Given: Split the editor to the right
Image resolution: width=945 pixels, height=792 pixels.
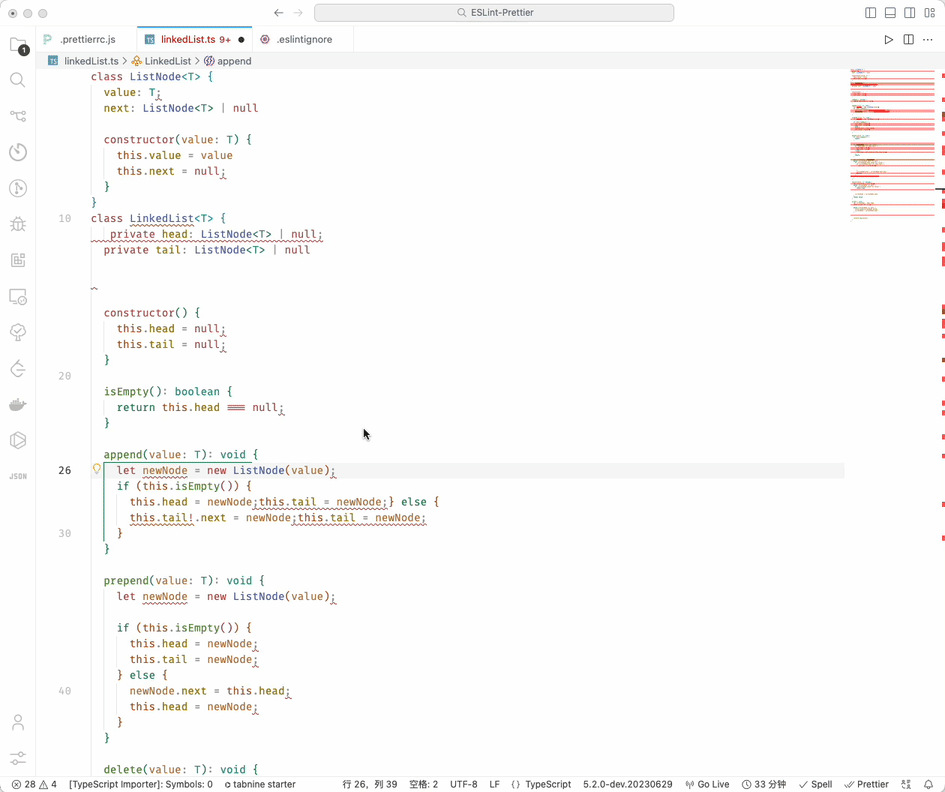Looking at the screenshot, I should (x=908, y=39).
